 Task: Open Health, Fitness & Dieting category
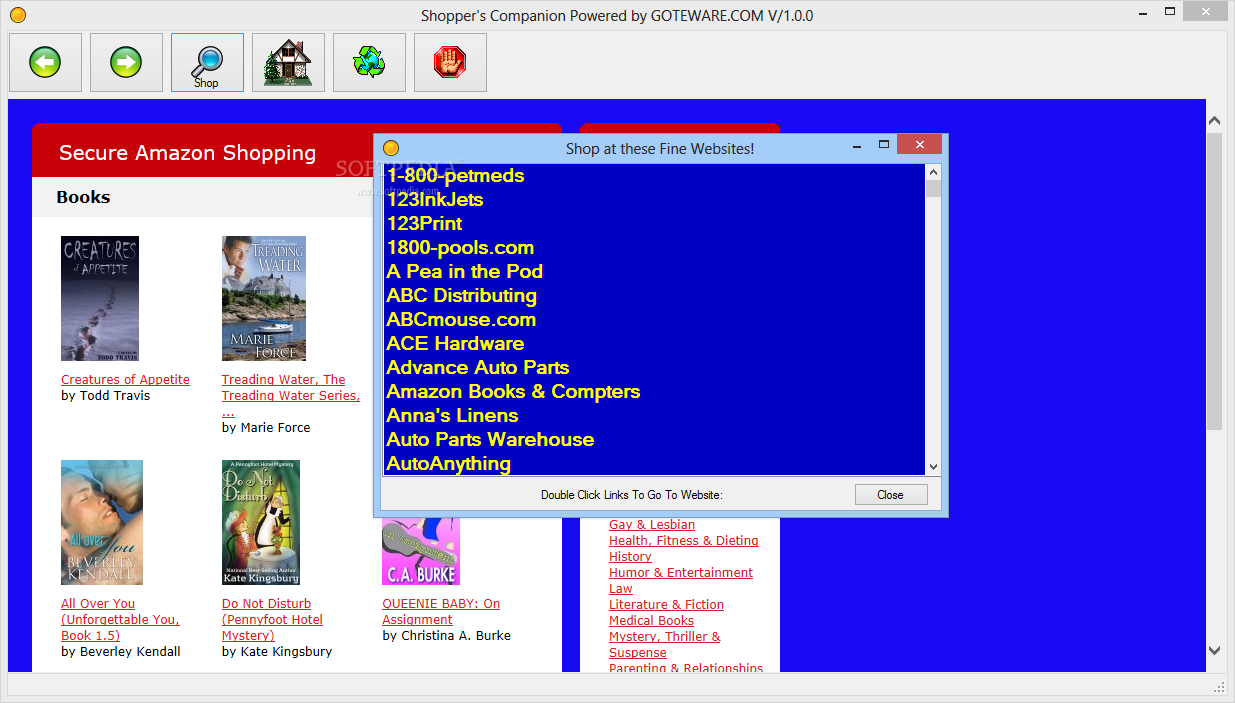point(684,541)
